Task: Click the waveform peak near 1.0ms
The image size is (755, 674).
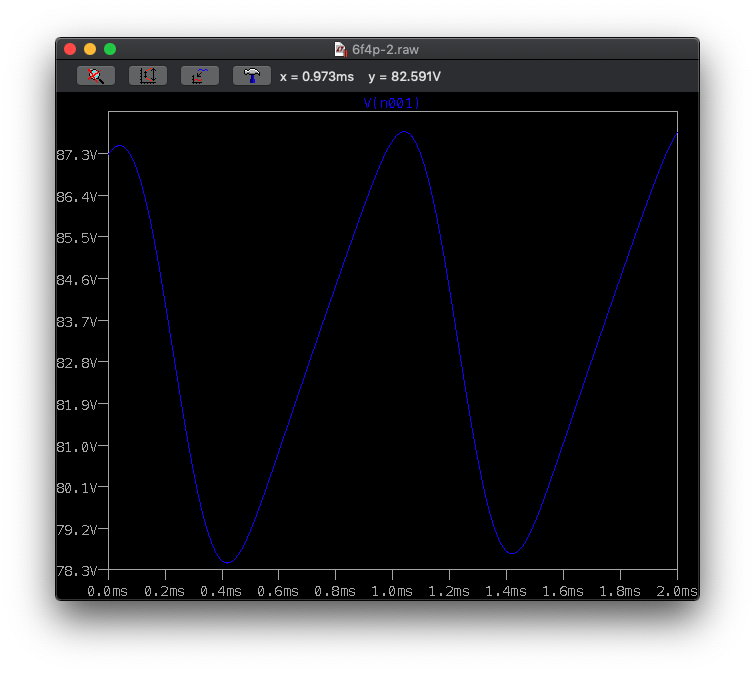Action: [404, 132]
